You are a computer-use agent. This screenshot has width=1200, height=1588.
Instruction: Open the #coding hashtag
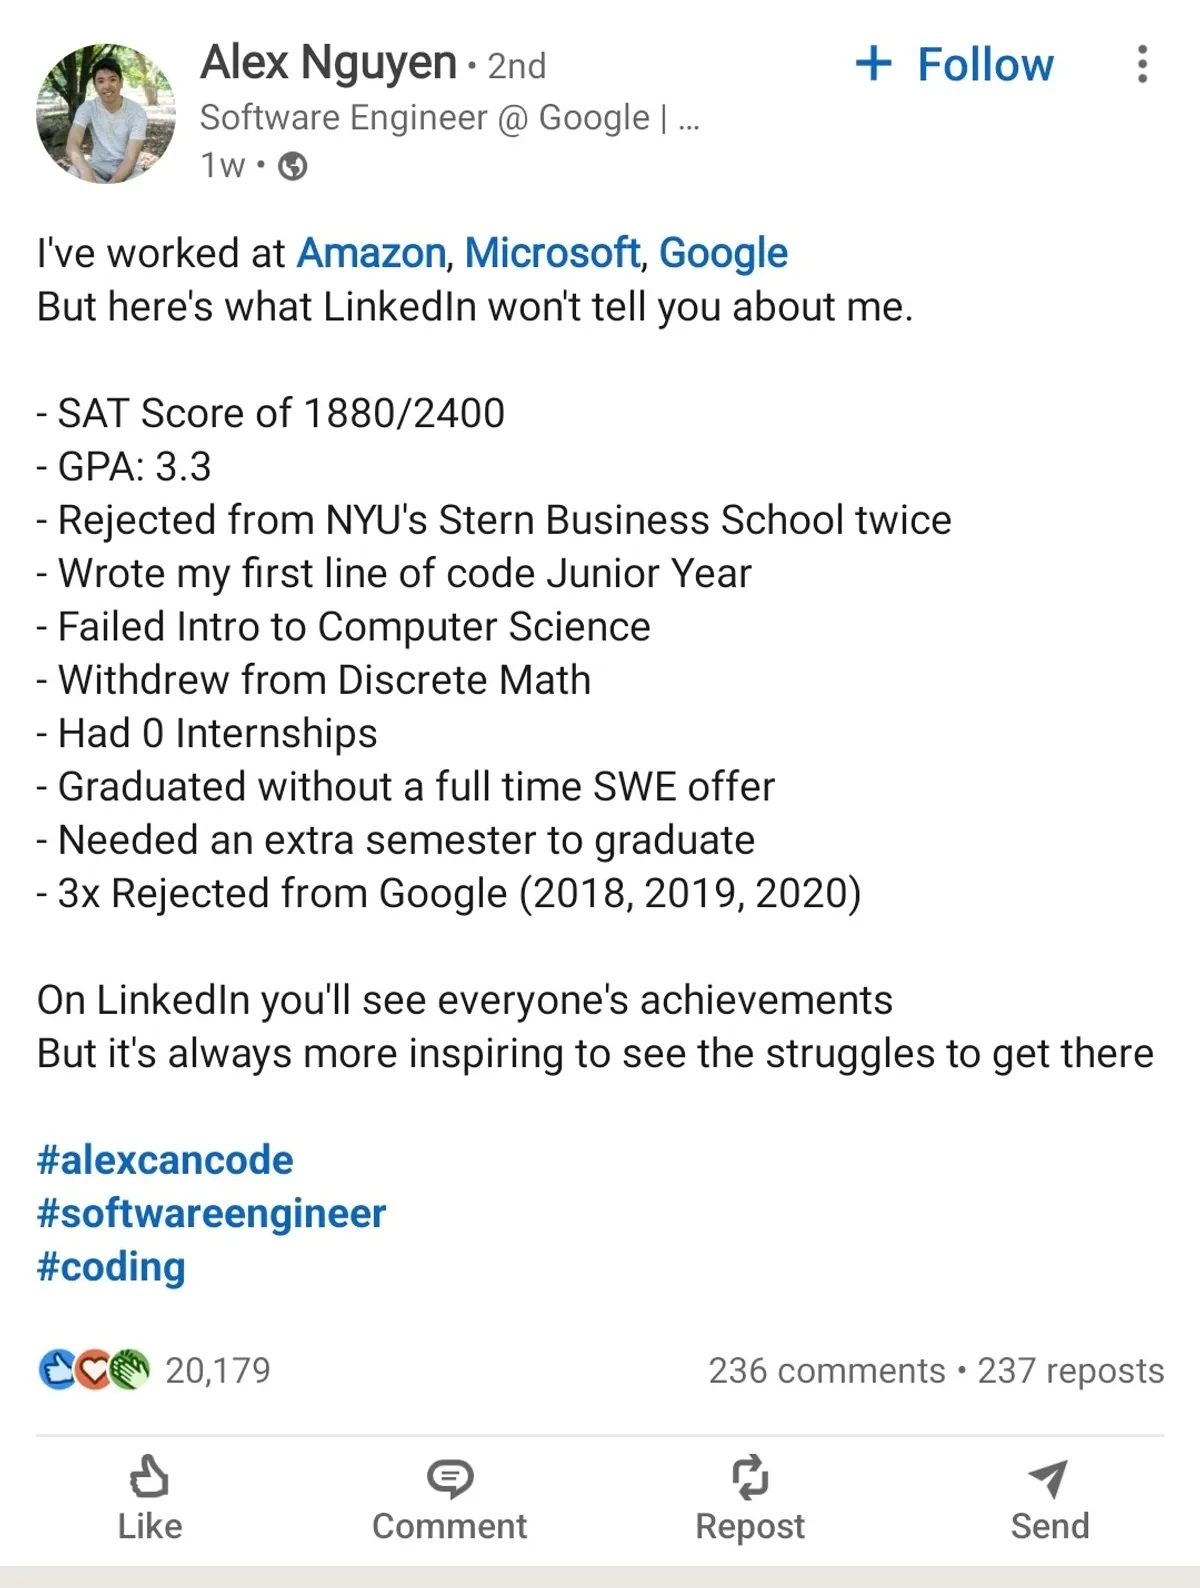[x=111, y=1266]
